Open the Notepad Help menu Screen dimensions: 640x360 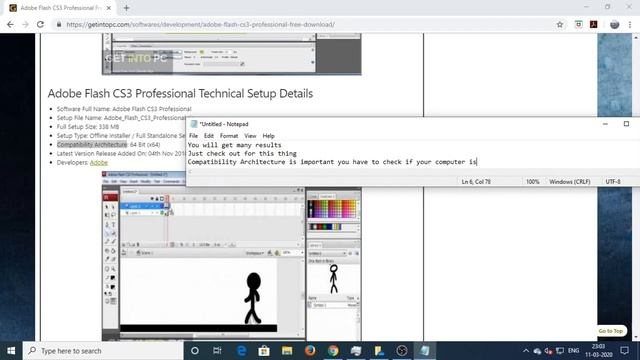268,136
